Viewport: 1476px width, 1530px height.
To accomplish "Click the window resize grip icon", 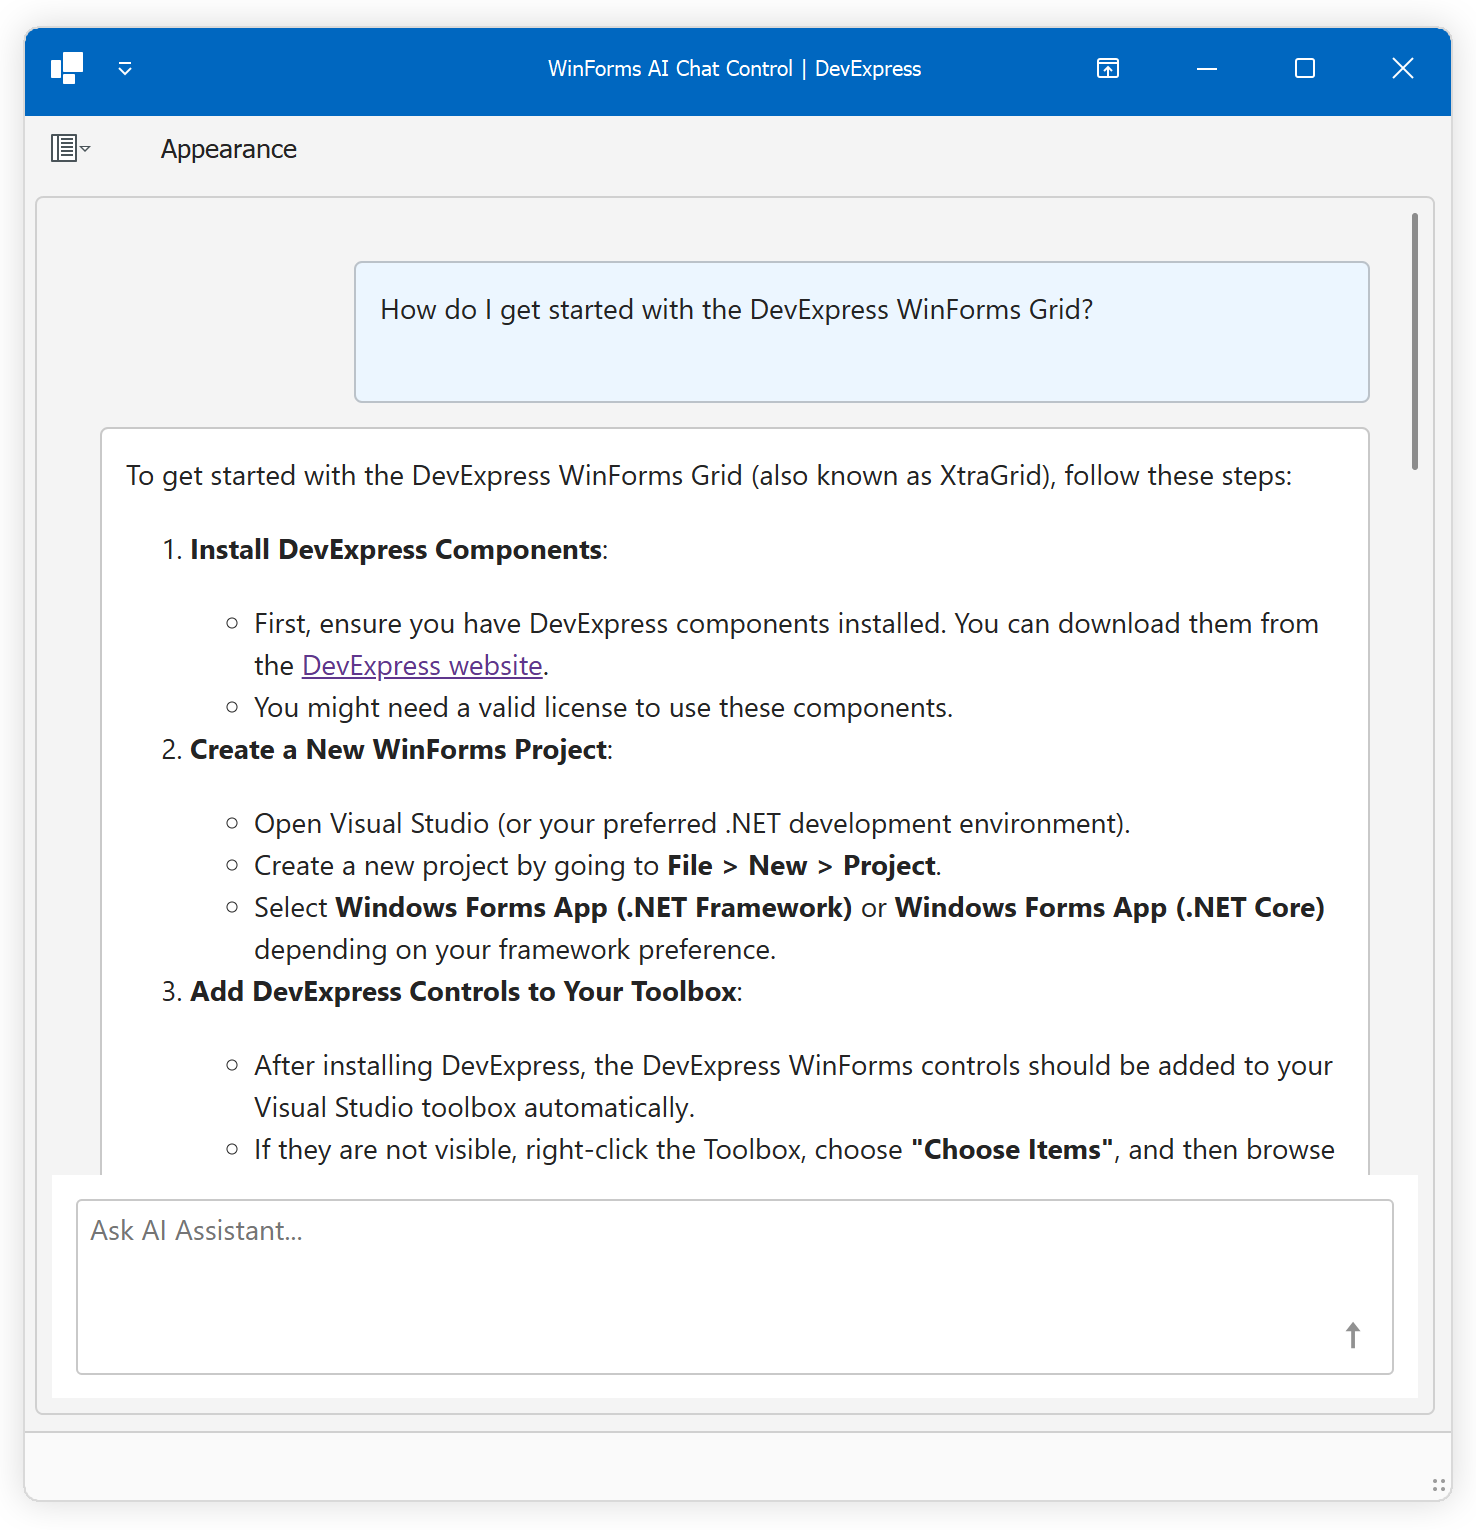I will point(1438,1485).
